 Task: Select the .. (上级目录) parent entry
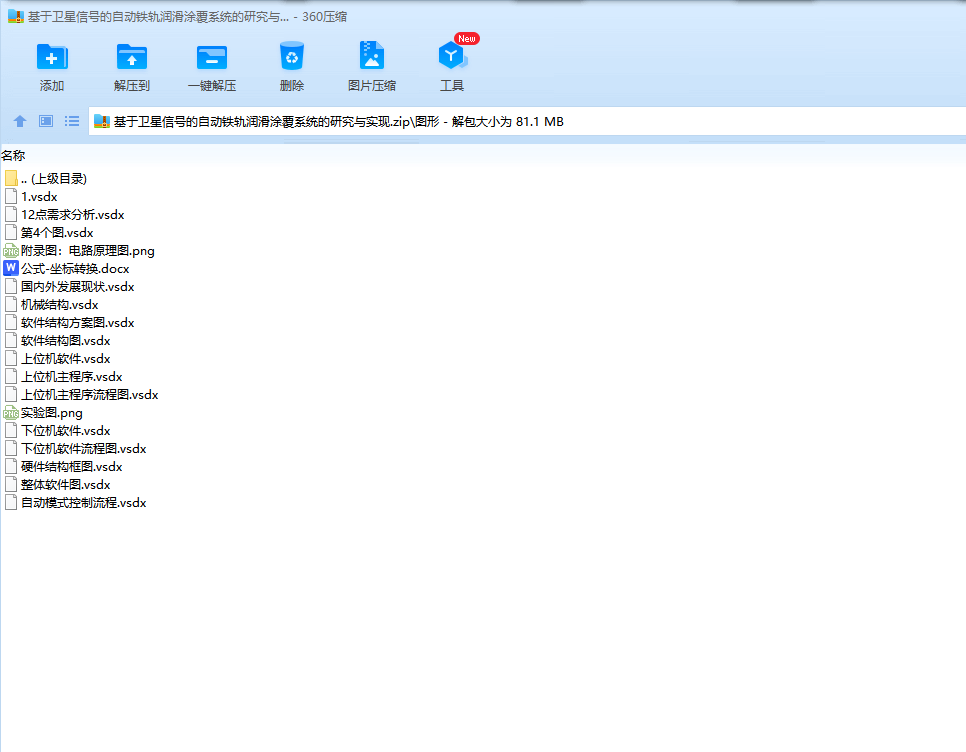point(54,179)
